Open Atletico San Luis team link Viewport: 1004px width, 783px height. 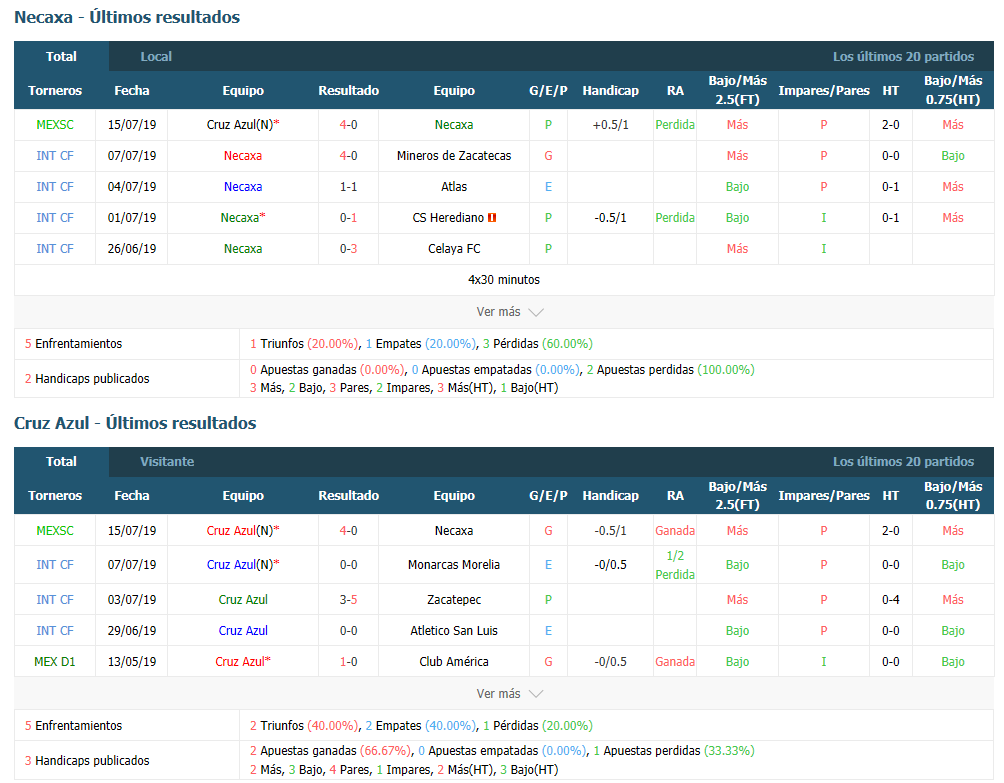[x=454, y=631]
